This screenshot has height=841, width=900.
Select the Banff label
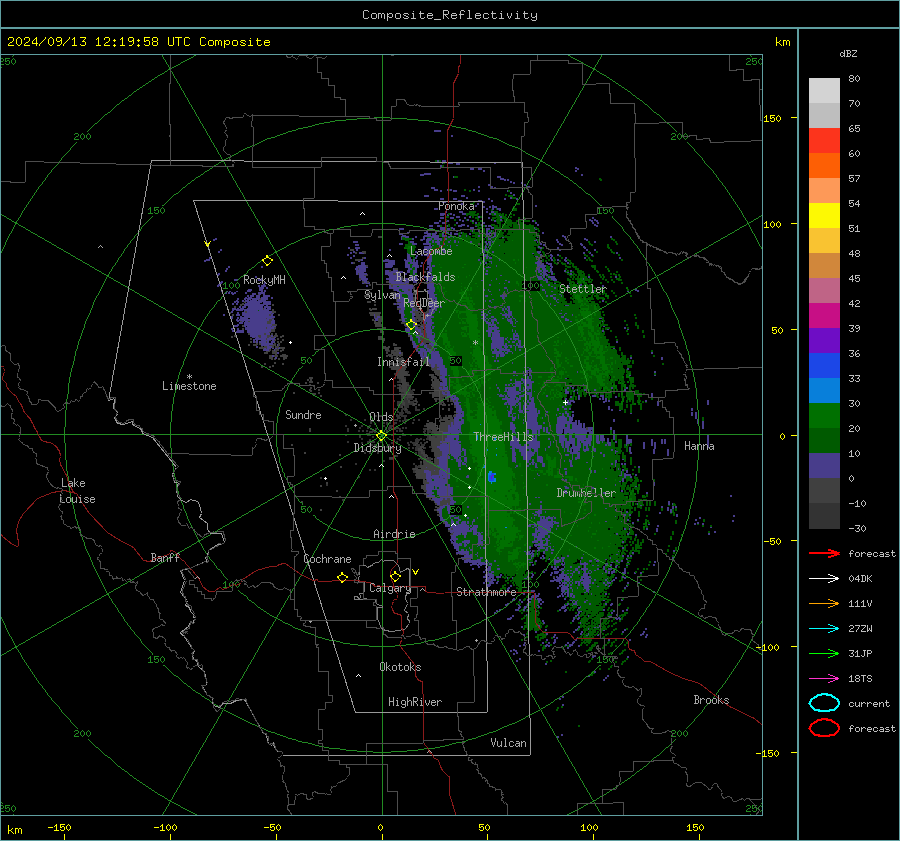165,558
